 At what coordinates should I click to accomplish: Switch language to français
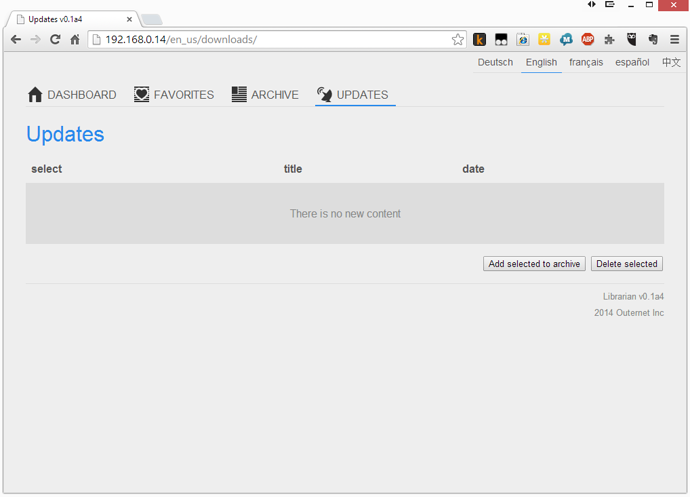(586, 62)
